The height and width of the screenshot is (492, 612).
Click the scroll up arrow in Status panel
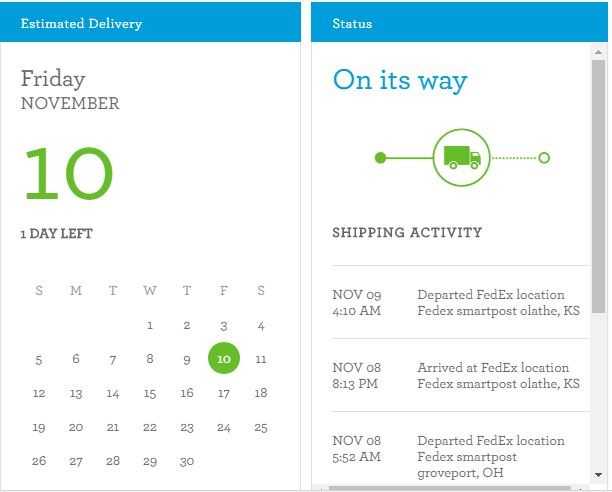pos(598,52)
